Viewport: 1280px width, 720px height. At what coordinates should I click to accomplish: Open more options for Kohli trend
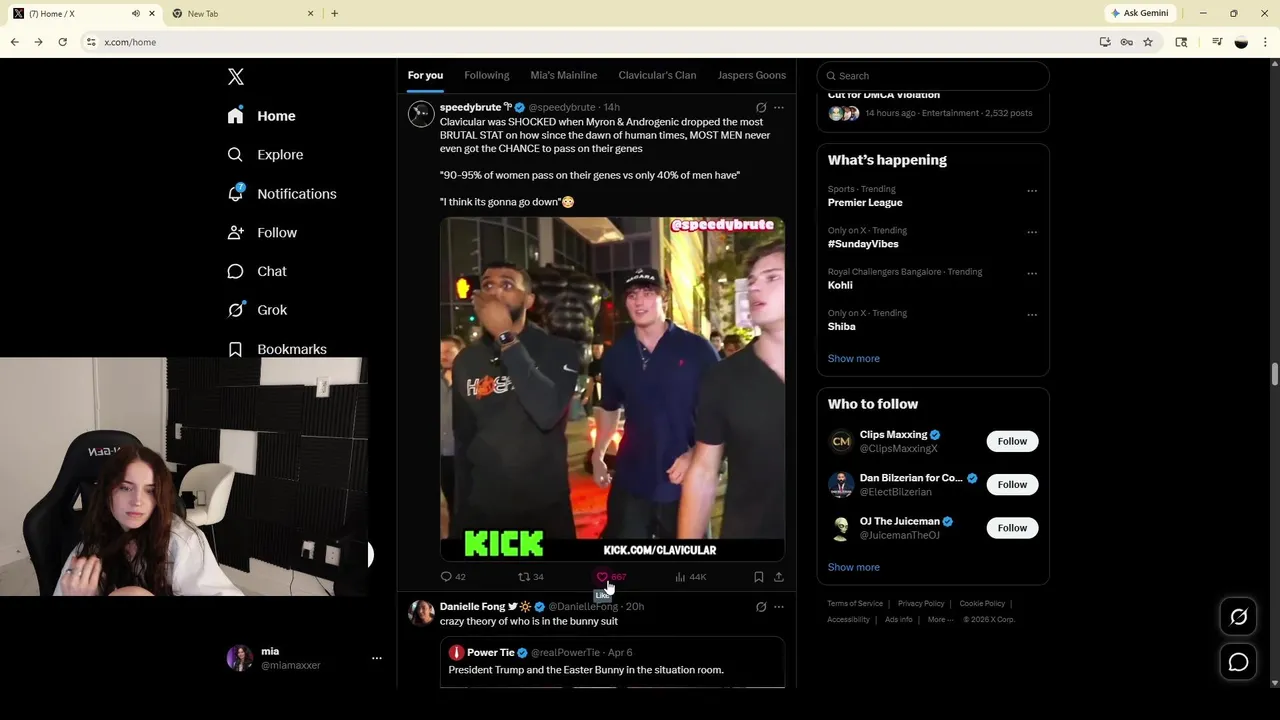coord(1032,274)
